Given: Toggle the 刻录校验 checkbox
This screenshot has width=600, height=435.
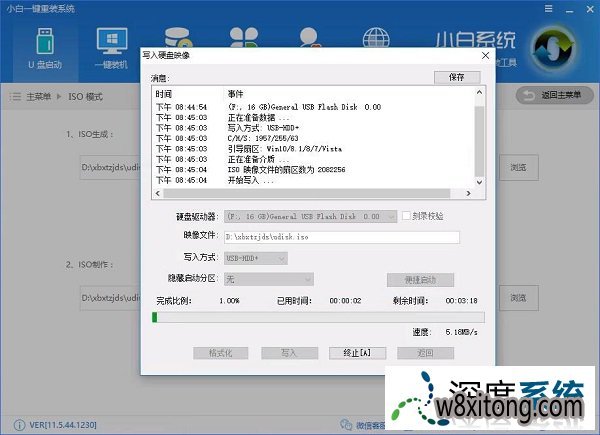Looking at the screenshot, I should 406,216.
